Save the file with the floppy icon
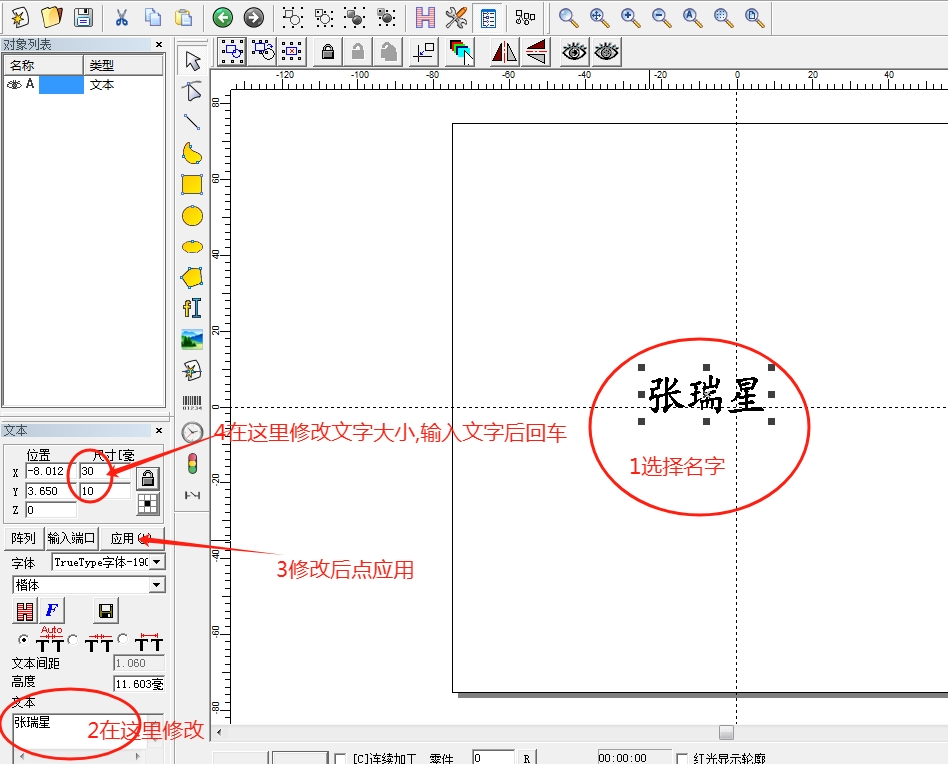Image resolution: width=948 pixels, height=764 pixels. 83,18
